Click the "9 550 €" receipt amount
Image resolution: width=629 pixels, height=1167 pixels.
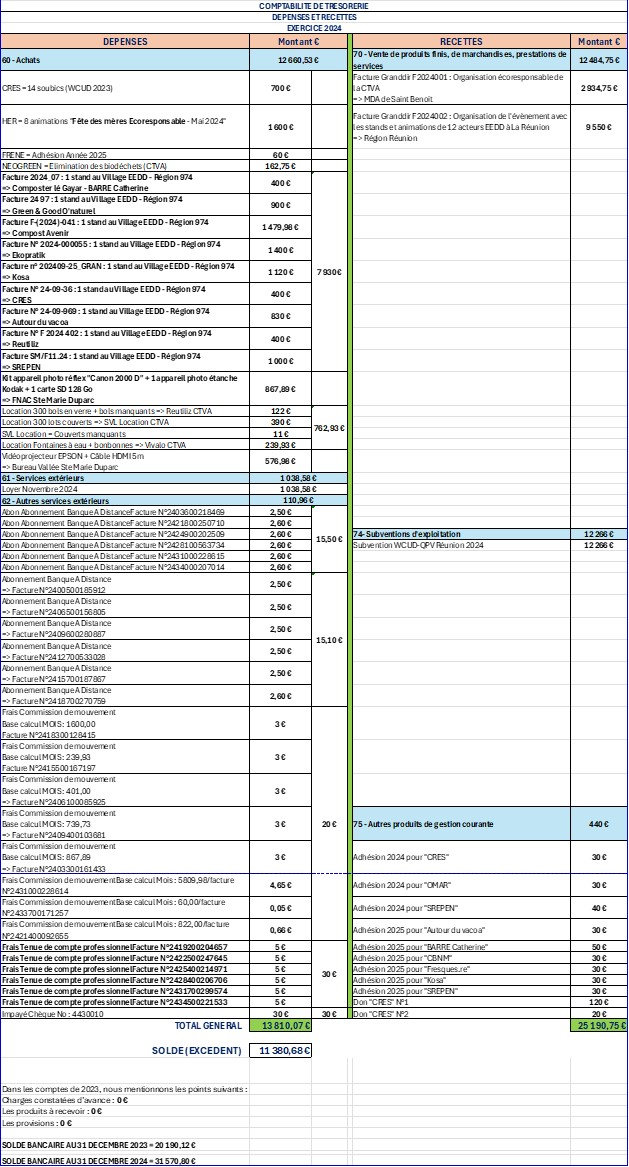599,127
